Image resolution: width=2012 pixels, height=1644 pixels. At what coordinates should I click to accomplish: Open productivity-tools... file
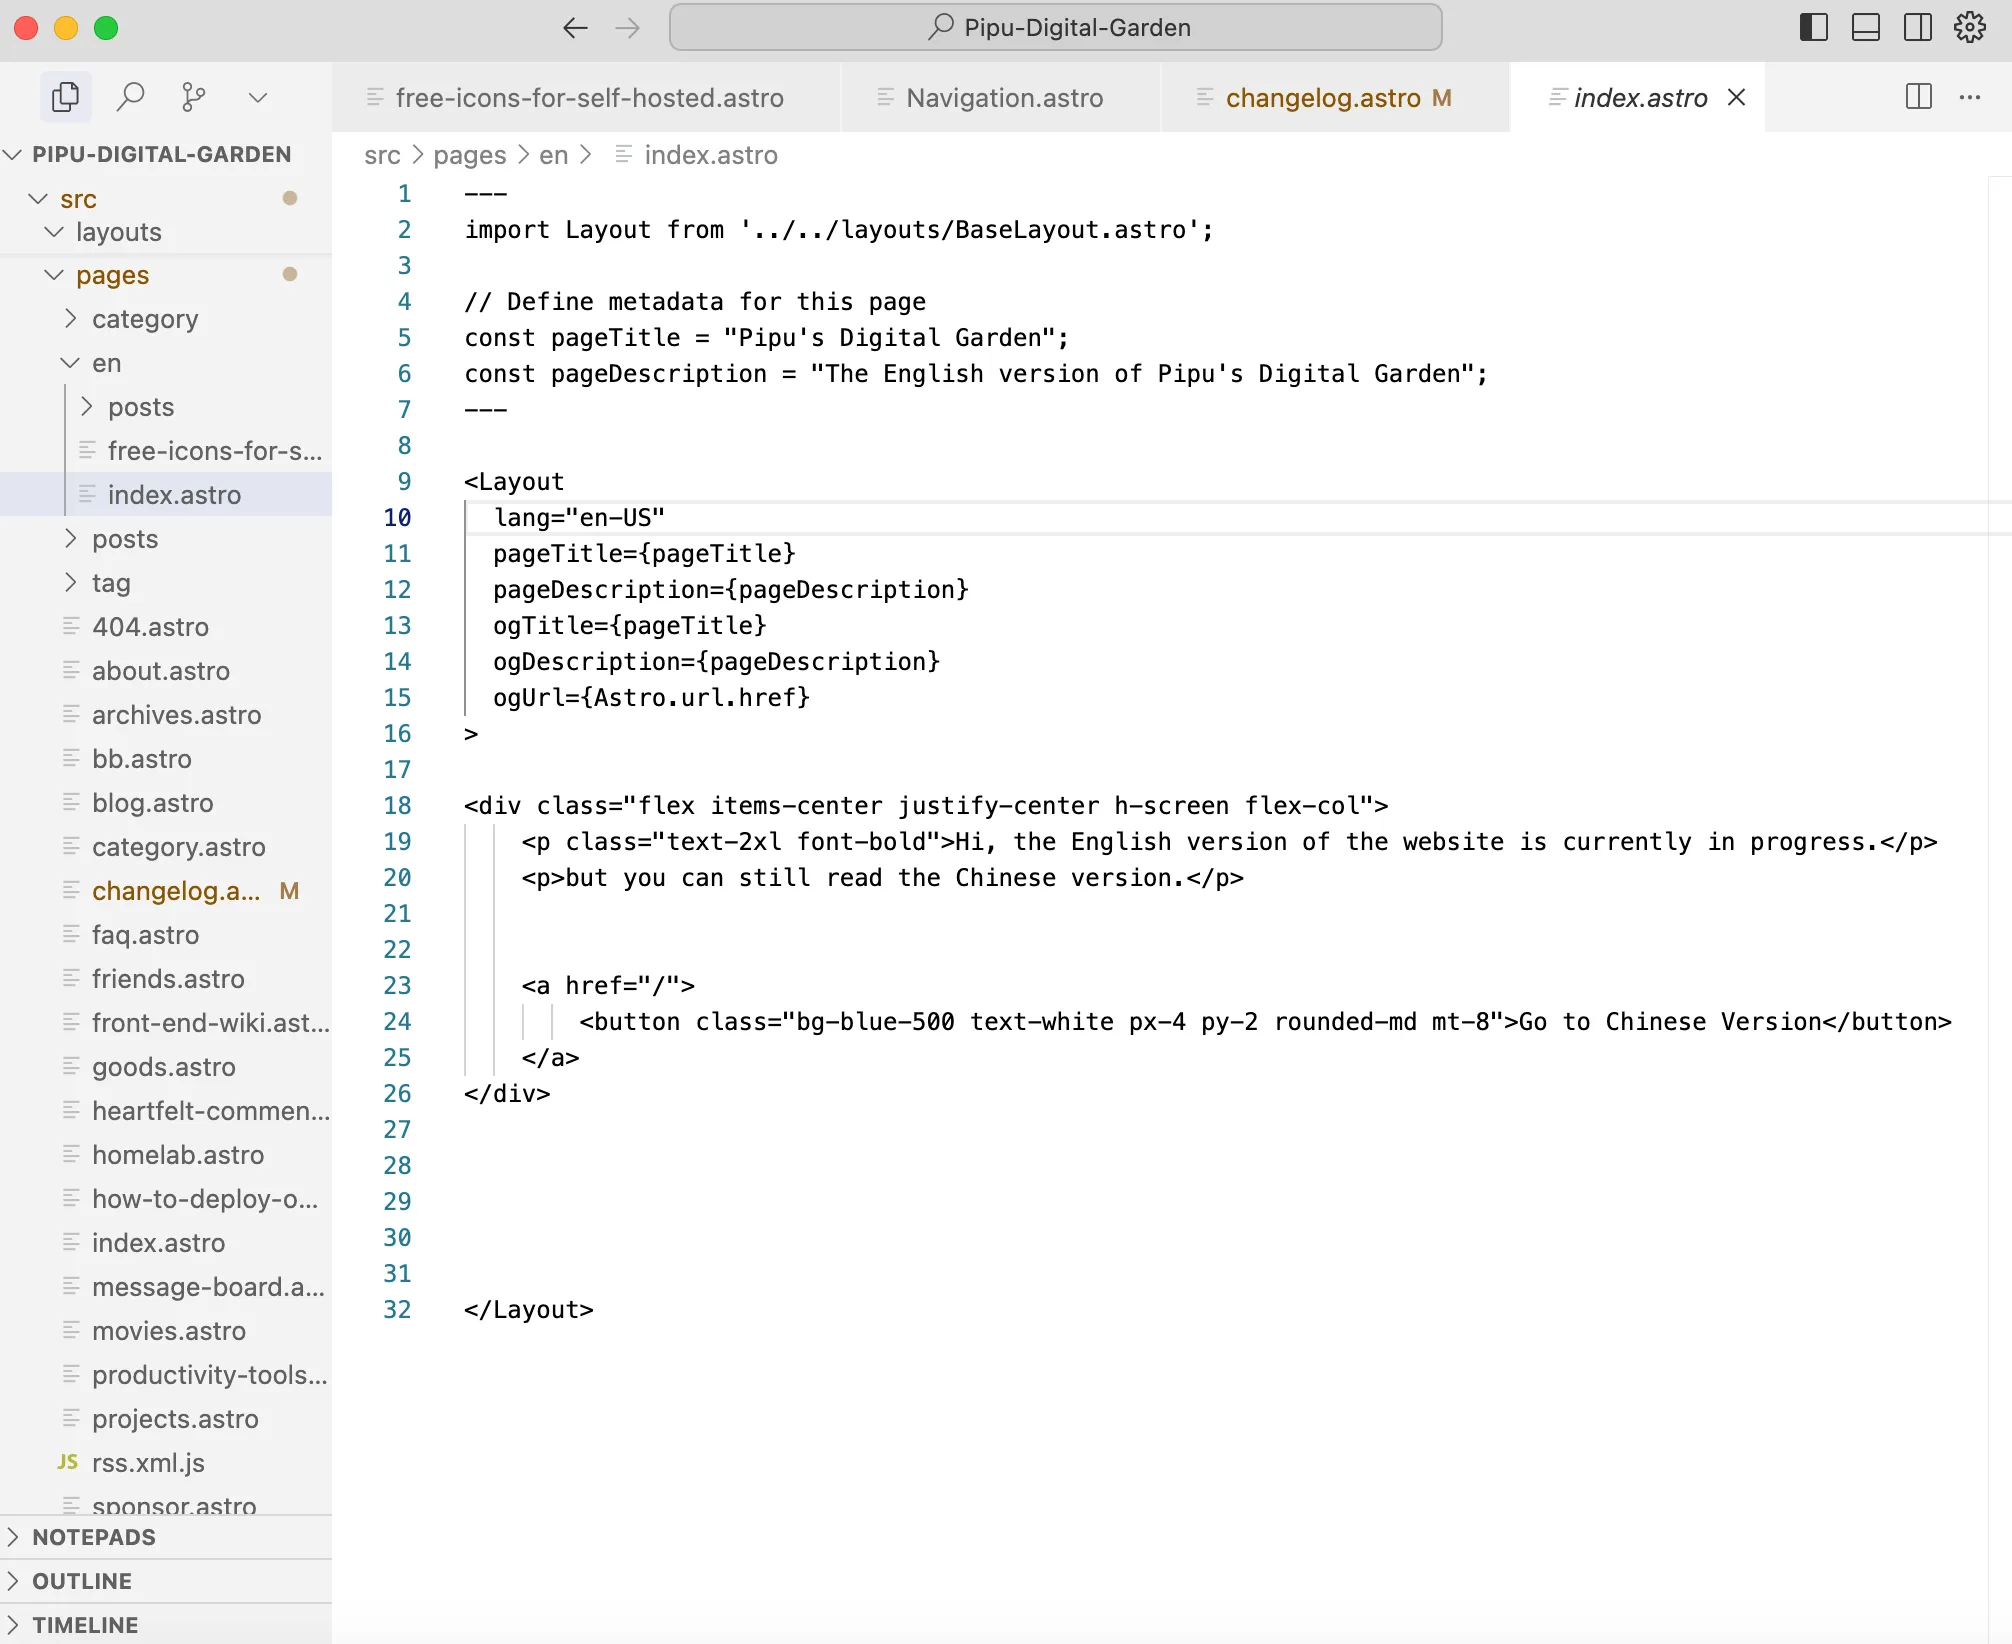[x=166, y=1375]
